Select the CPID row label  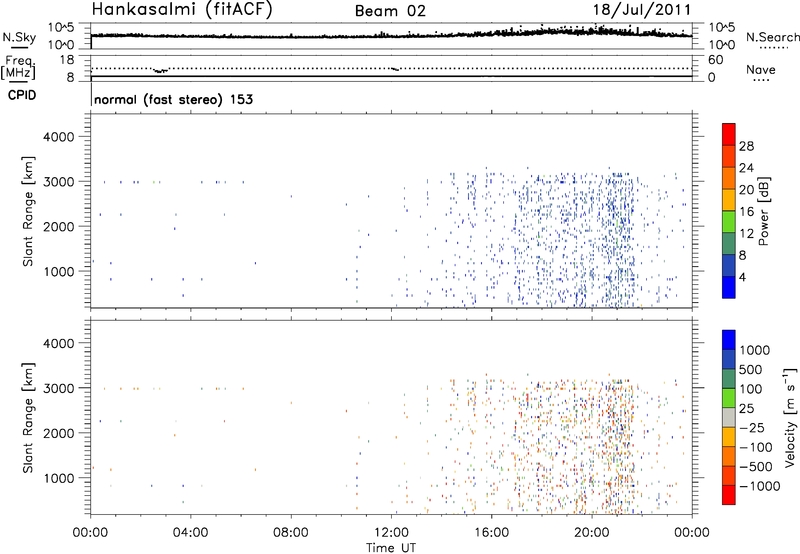(x=22, y=95)
